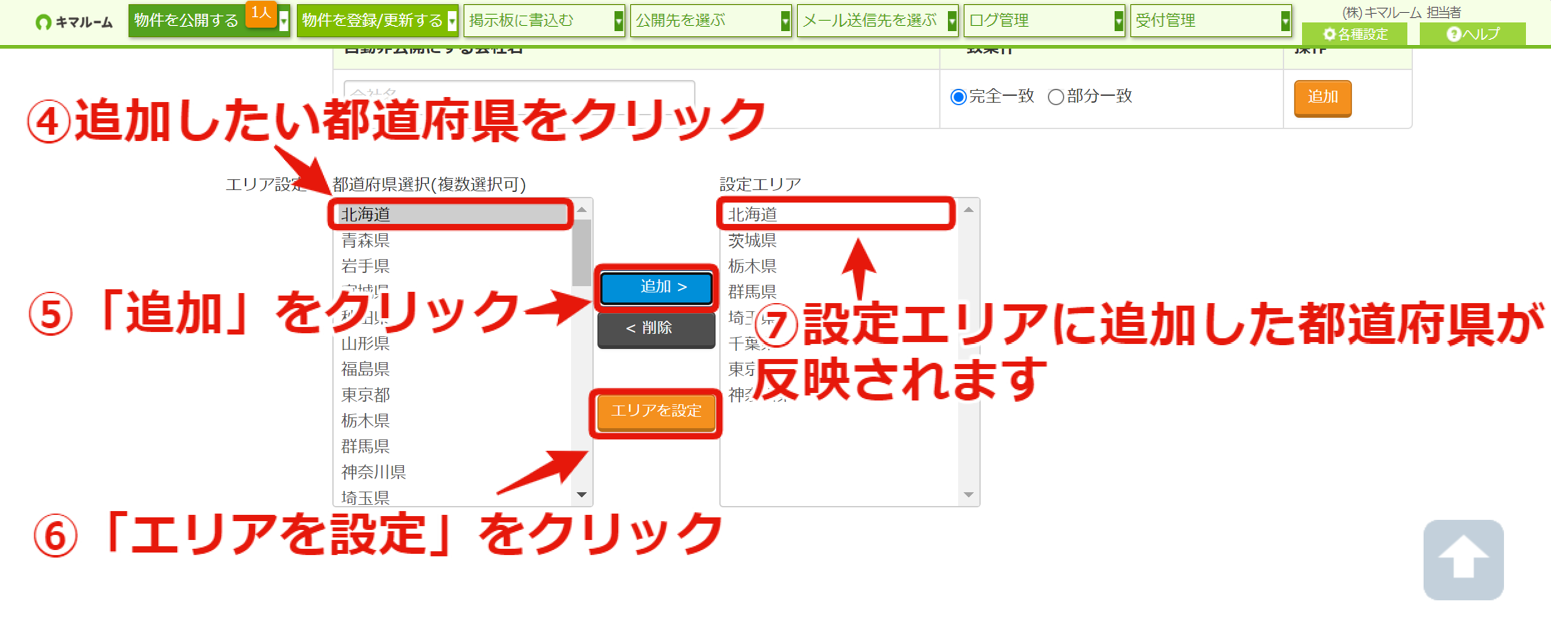
Task: Click the orange 追加 button in the table
Action: tap(1322, 98)
